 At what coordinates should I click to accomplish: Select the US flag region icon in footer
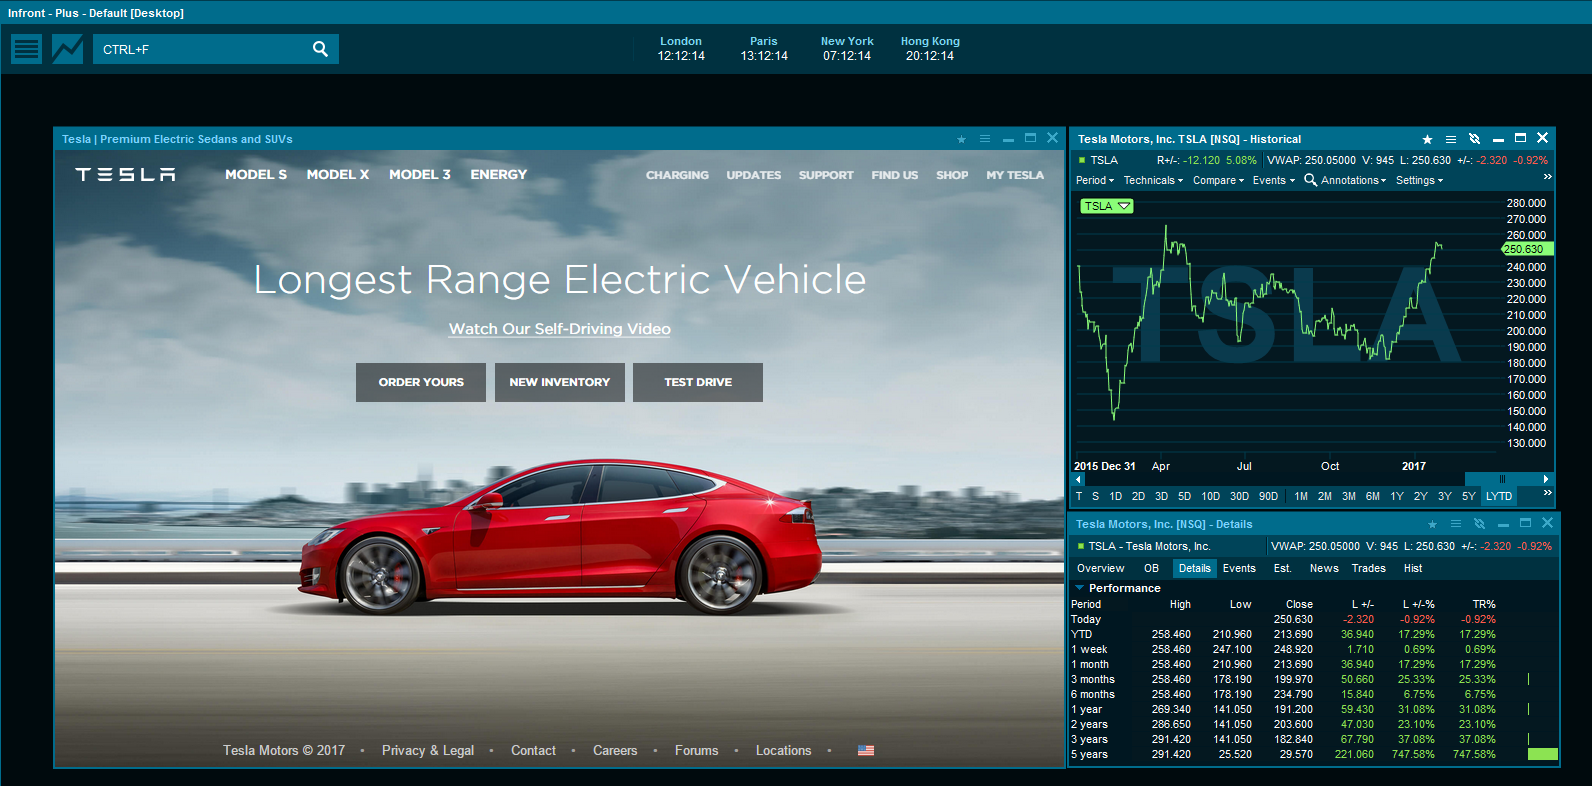tap(866, 750)
